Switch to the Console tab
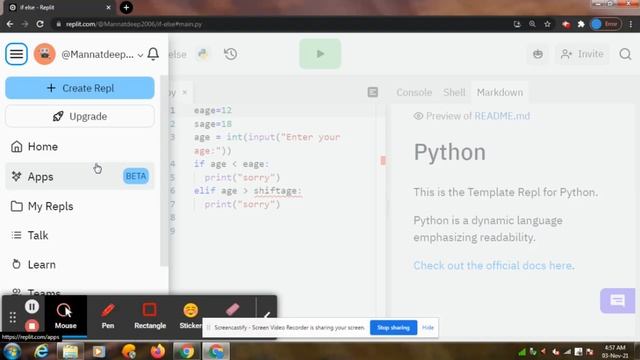640x360 pixels. [x=414, y=92]
